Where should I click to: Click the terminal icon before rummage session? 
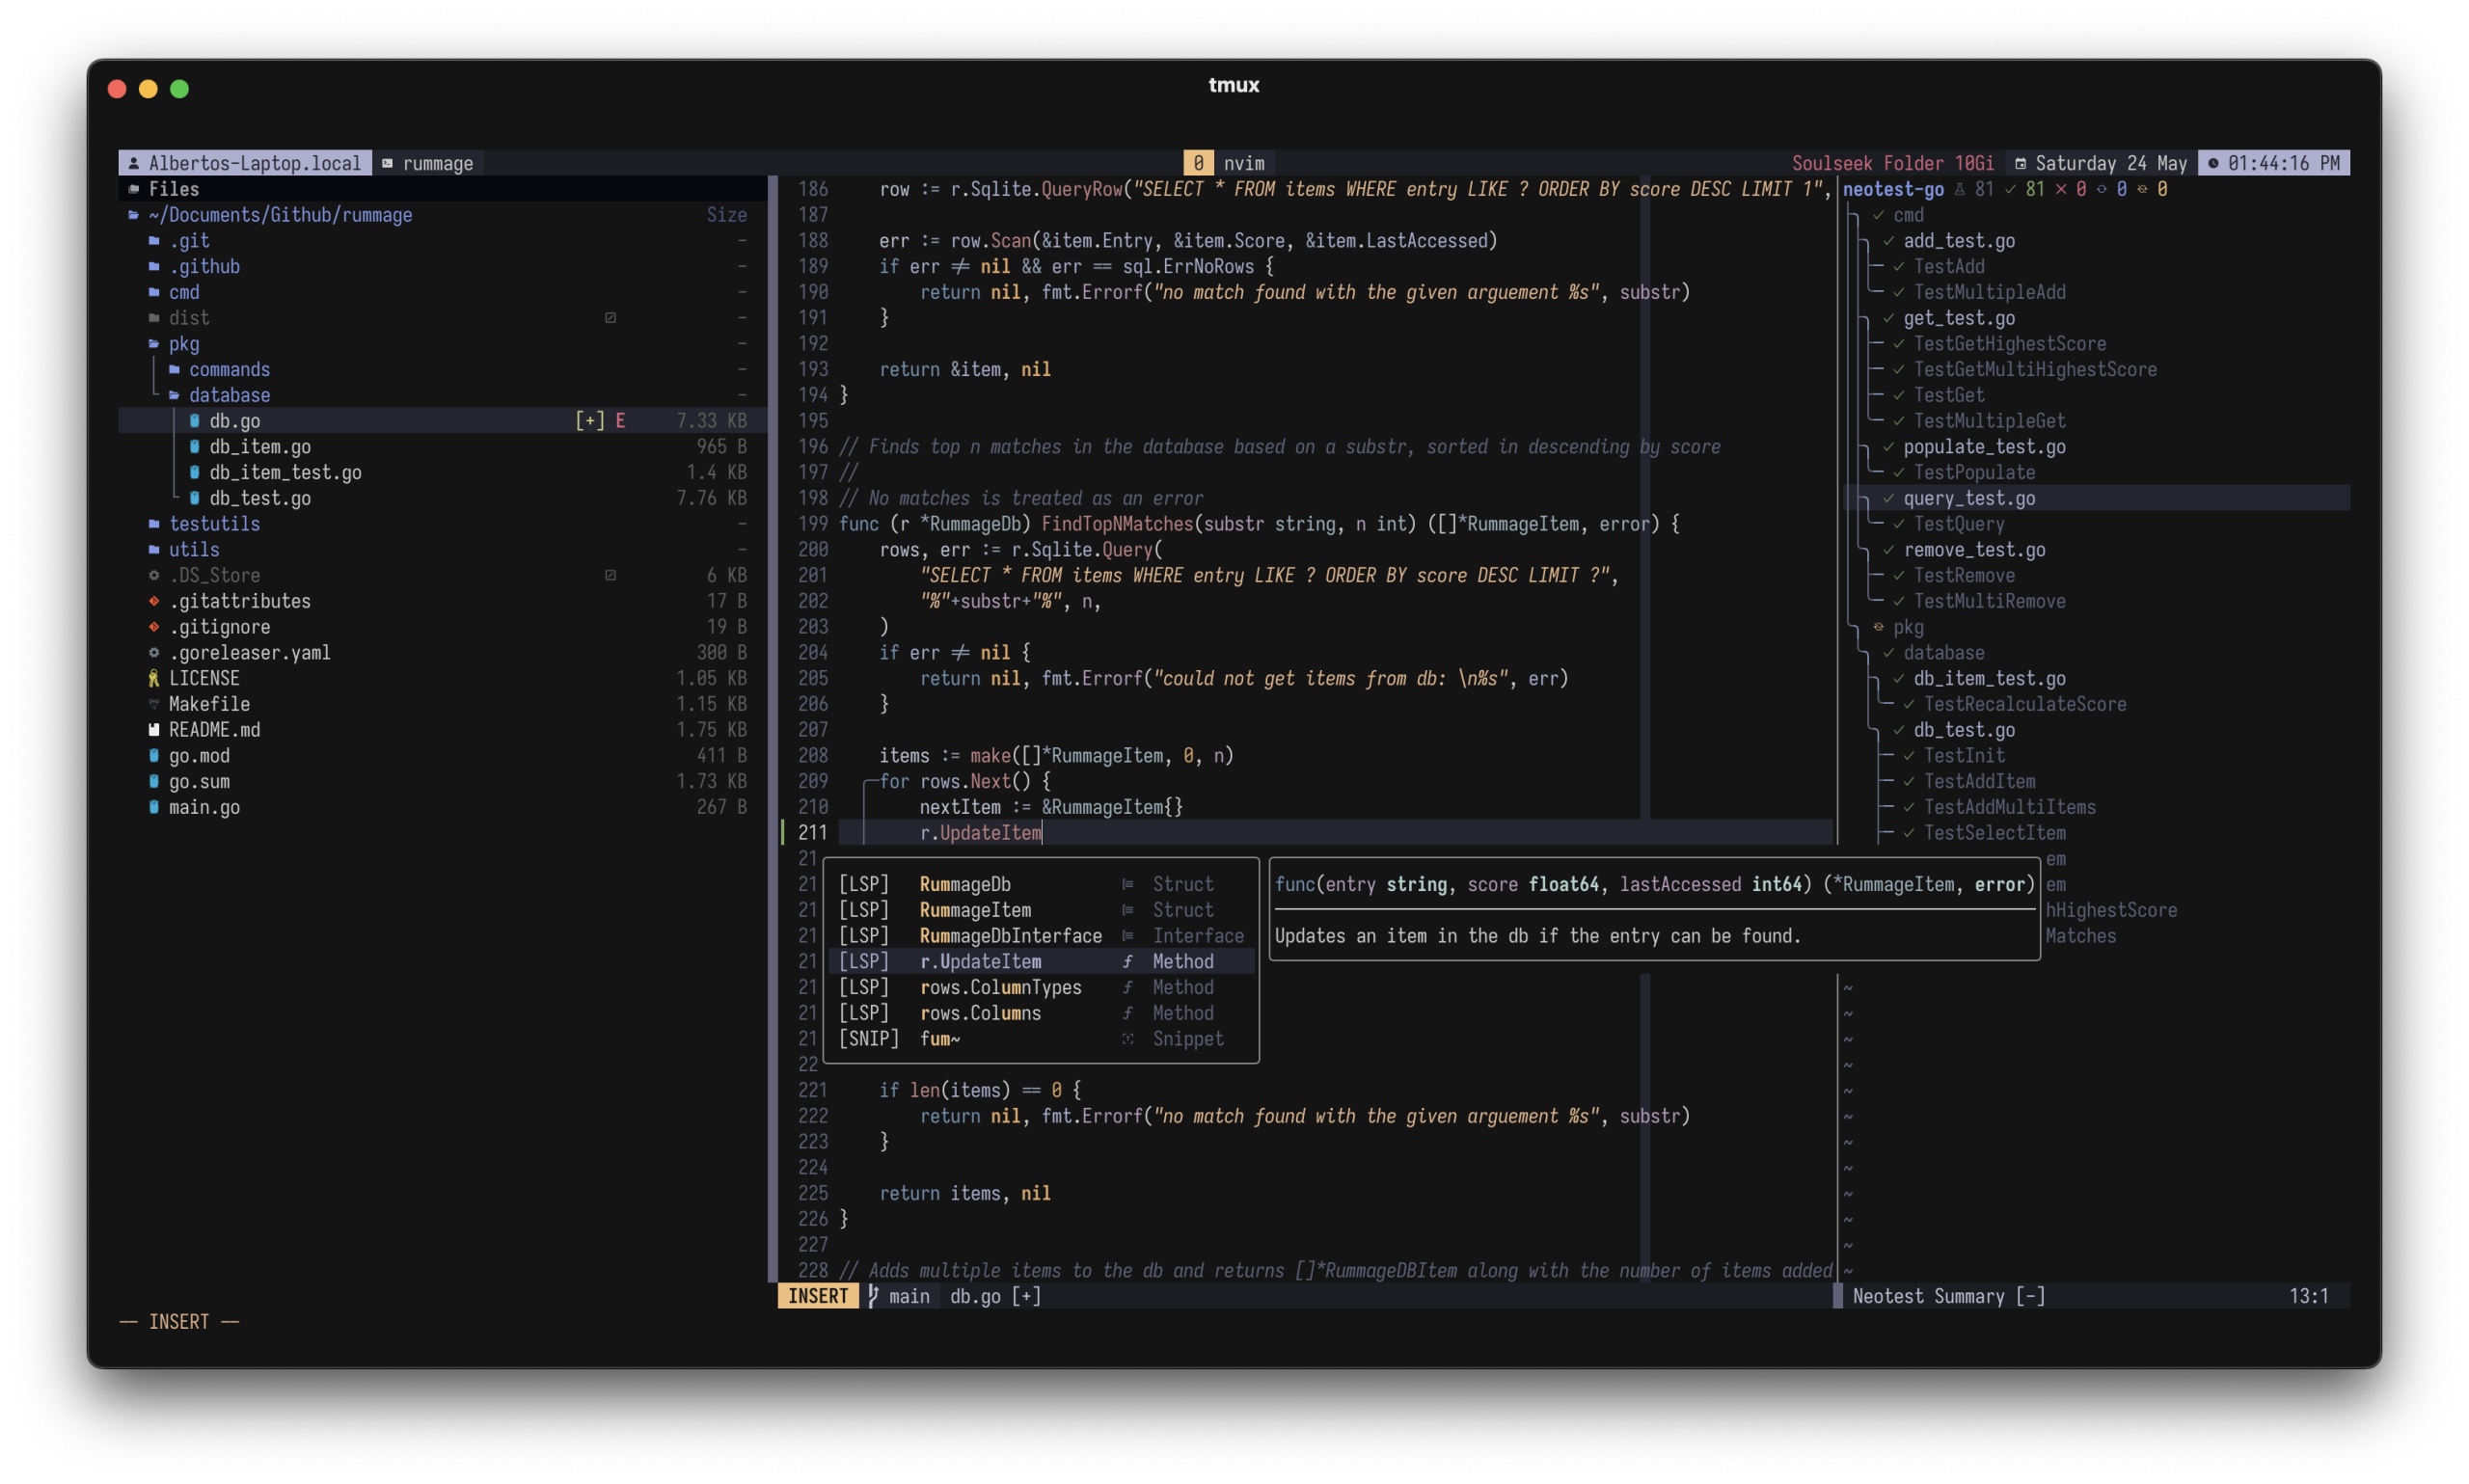point(387,163)
